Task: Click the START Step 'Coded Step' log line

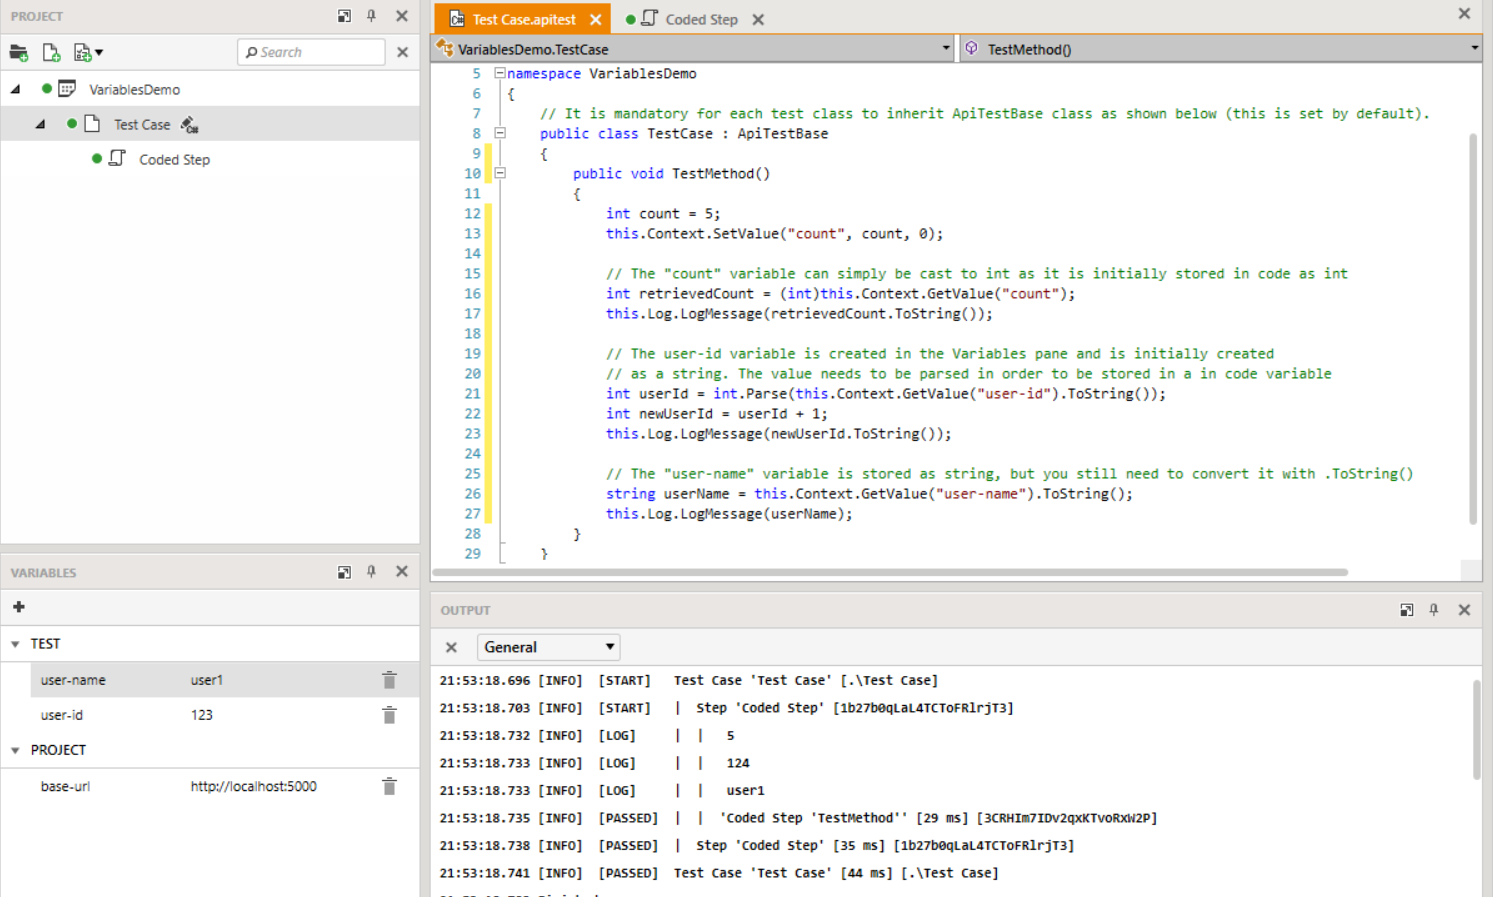Action: tap(726, 707)
